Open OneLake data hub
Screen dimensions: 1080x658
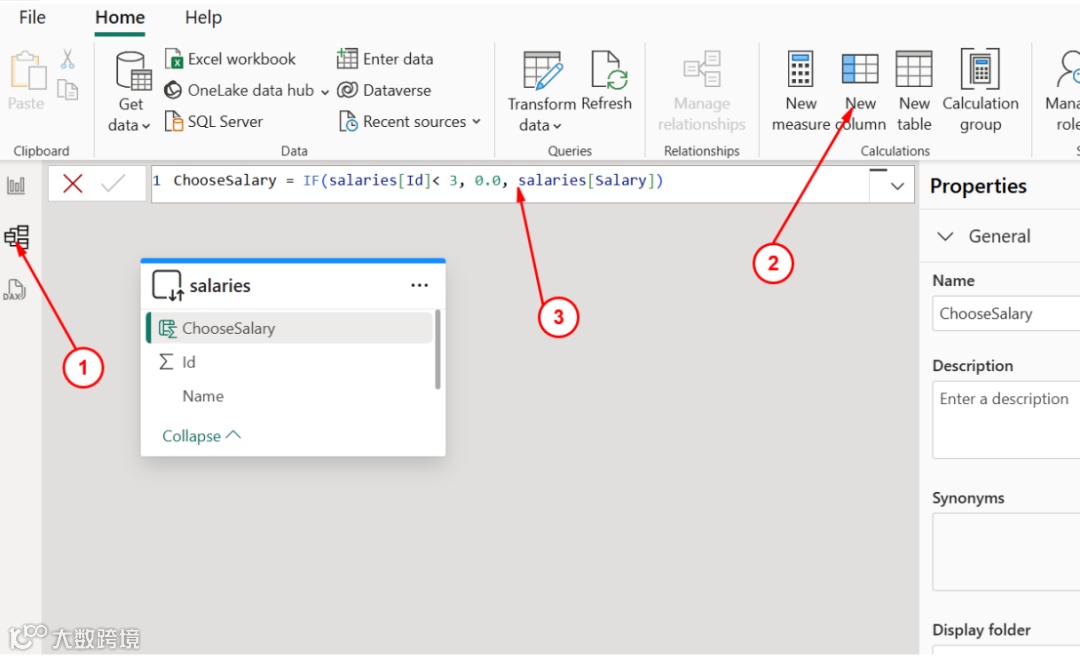coord(247,90)
